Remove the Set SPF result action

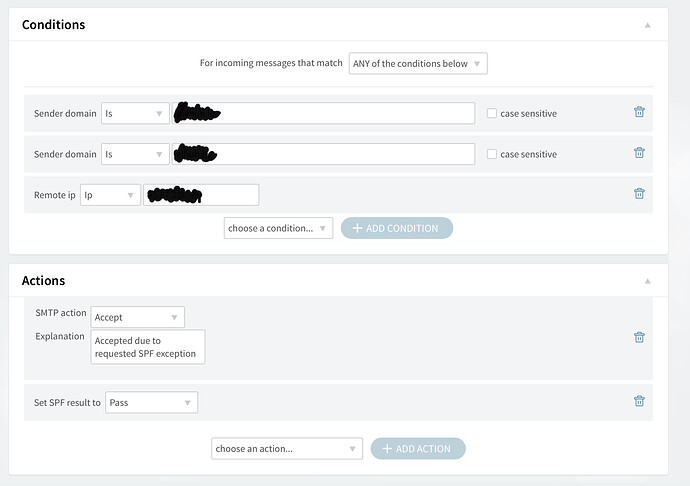pyautogui.click(x=639, y=401)
